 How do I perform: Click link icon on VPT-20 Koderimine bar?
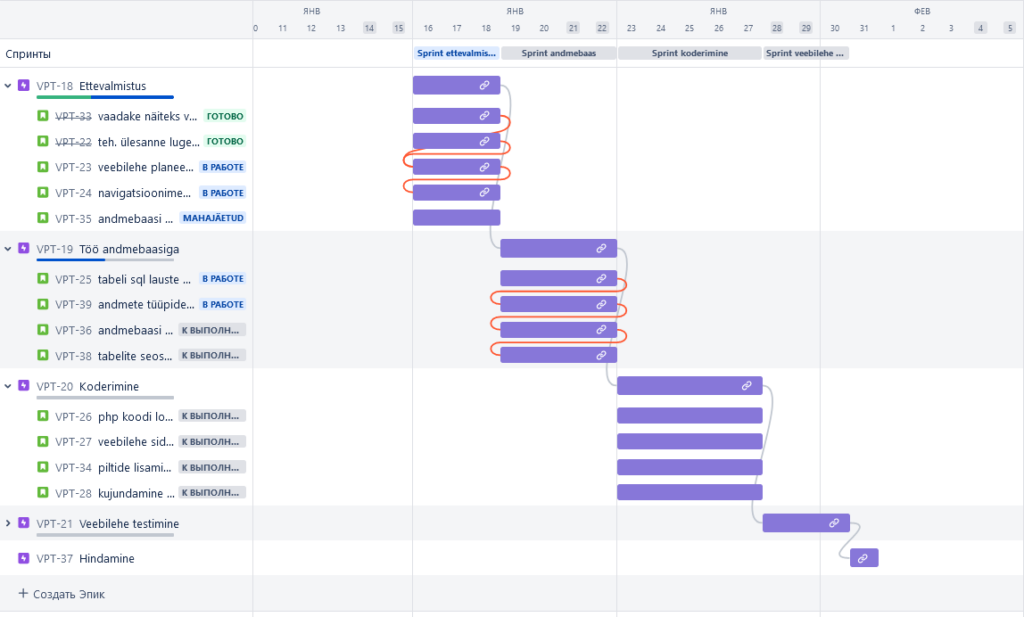(x=747, y=386)
